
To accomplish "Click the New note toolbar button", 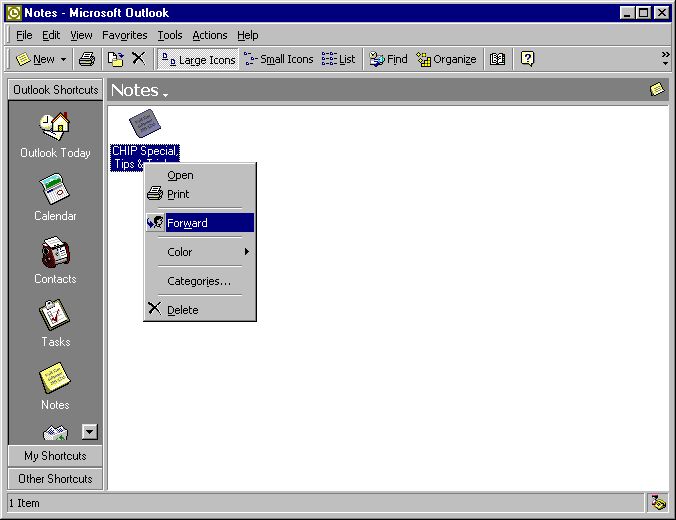I will coord(35,59).
